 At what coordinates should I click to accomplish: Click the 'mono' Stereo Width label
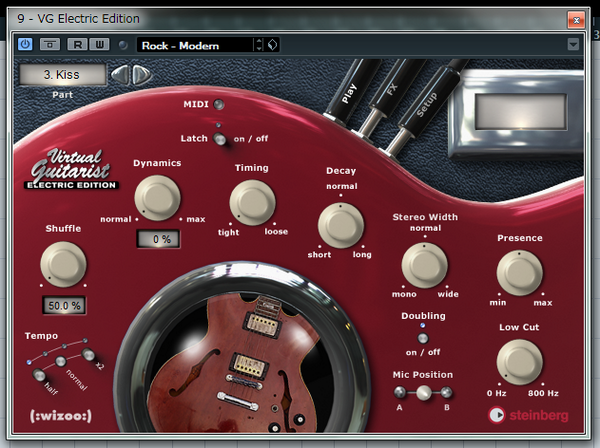[404, 294]
